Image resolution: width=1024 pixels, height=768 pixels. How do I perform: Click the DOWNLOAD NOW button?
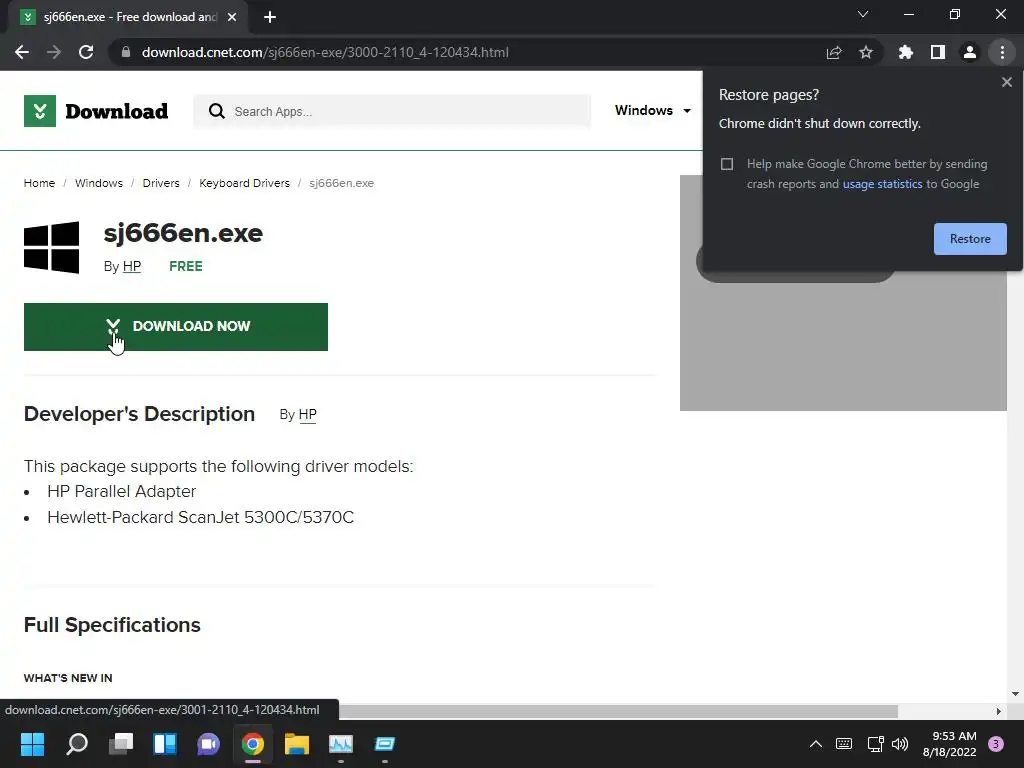coord(176,327)
